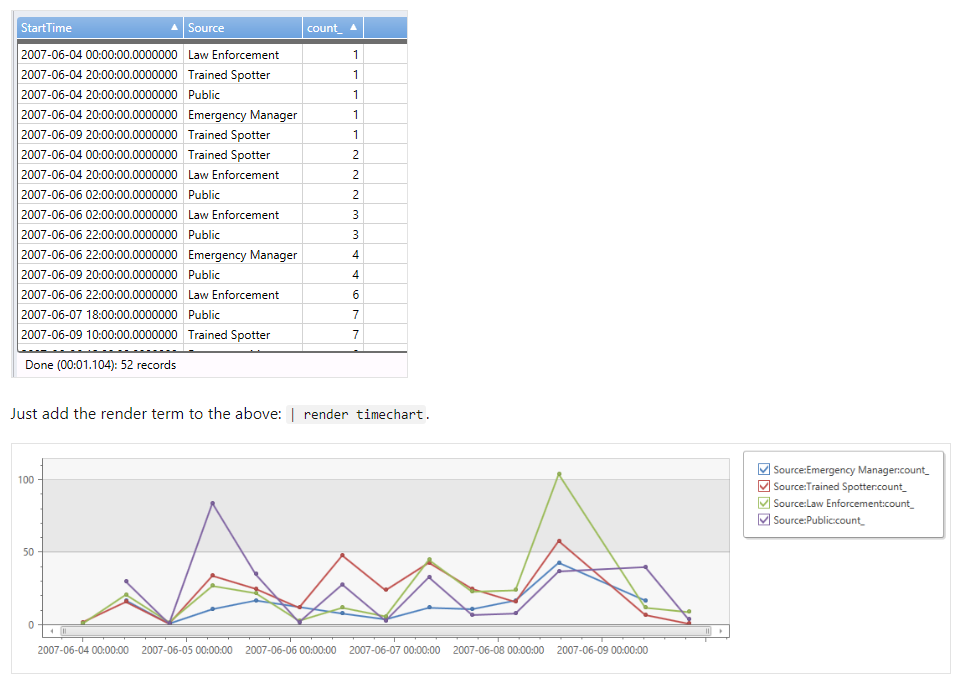960x679 pixels.
Task: Toggle Source:Trained Spotter:count_ legend checkbox
Action: [x=764, y=486]
